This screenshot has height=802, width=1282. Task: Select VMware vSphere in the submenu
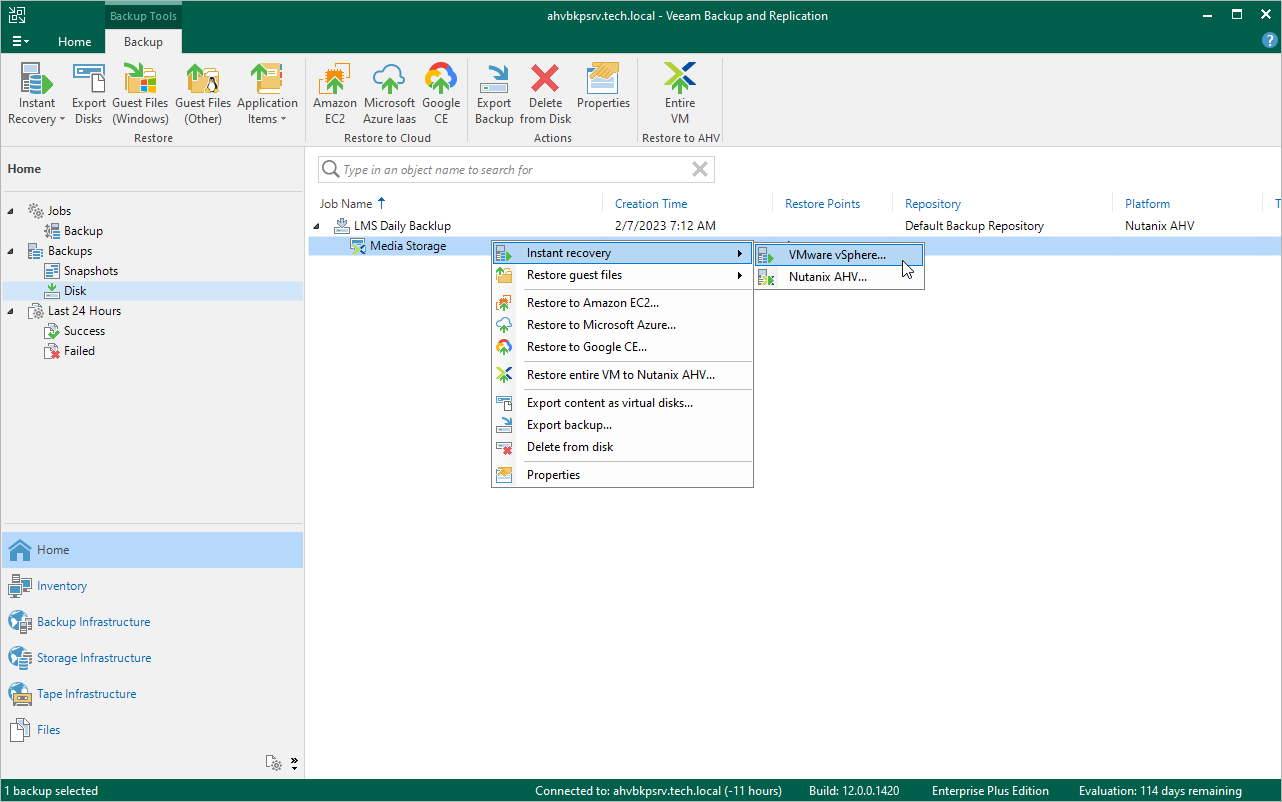[839, 255]
